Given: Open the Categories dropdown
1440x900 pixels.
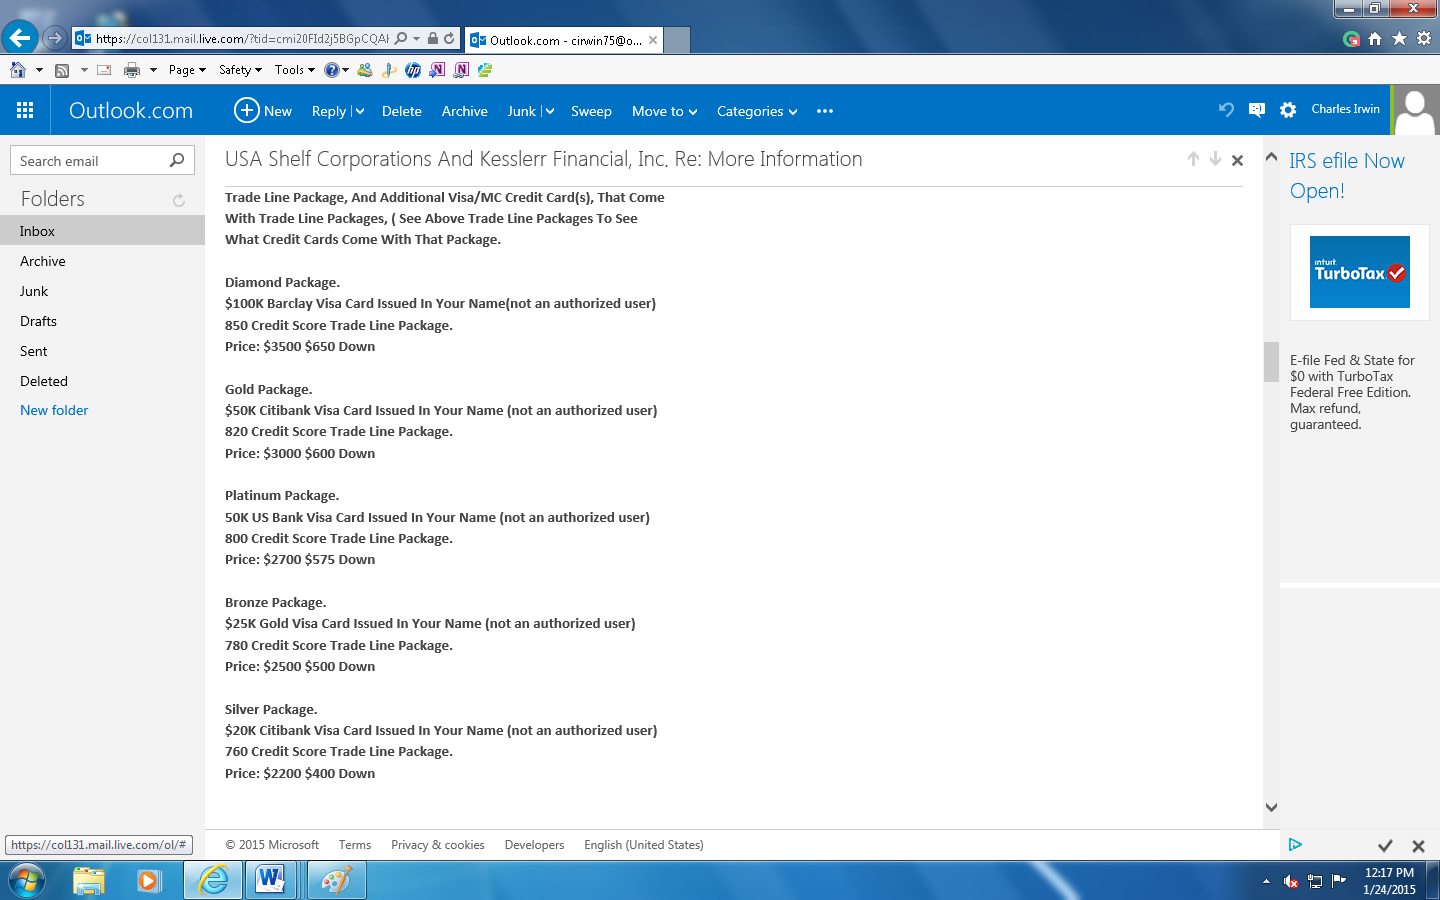Looking at the screenshot, I should point(757,111).
